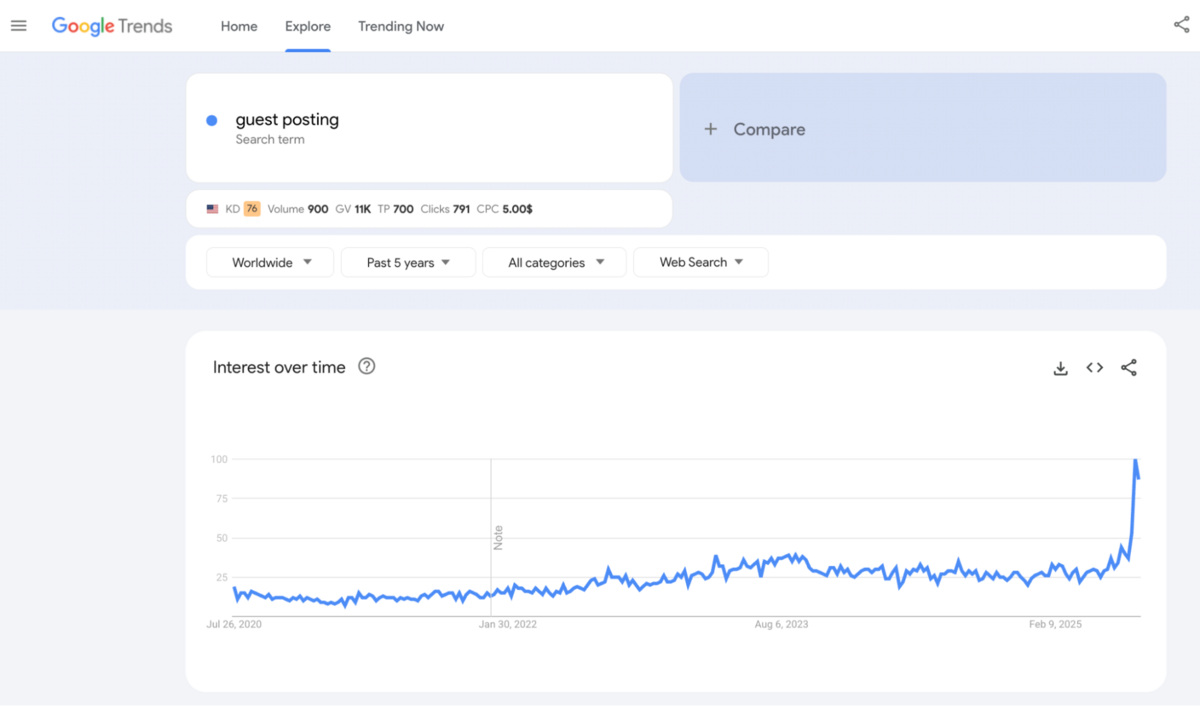Click the US flag icon in metrics bar
The width and height of the screenshot is (1200, 706).
[211, 209]
